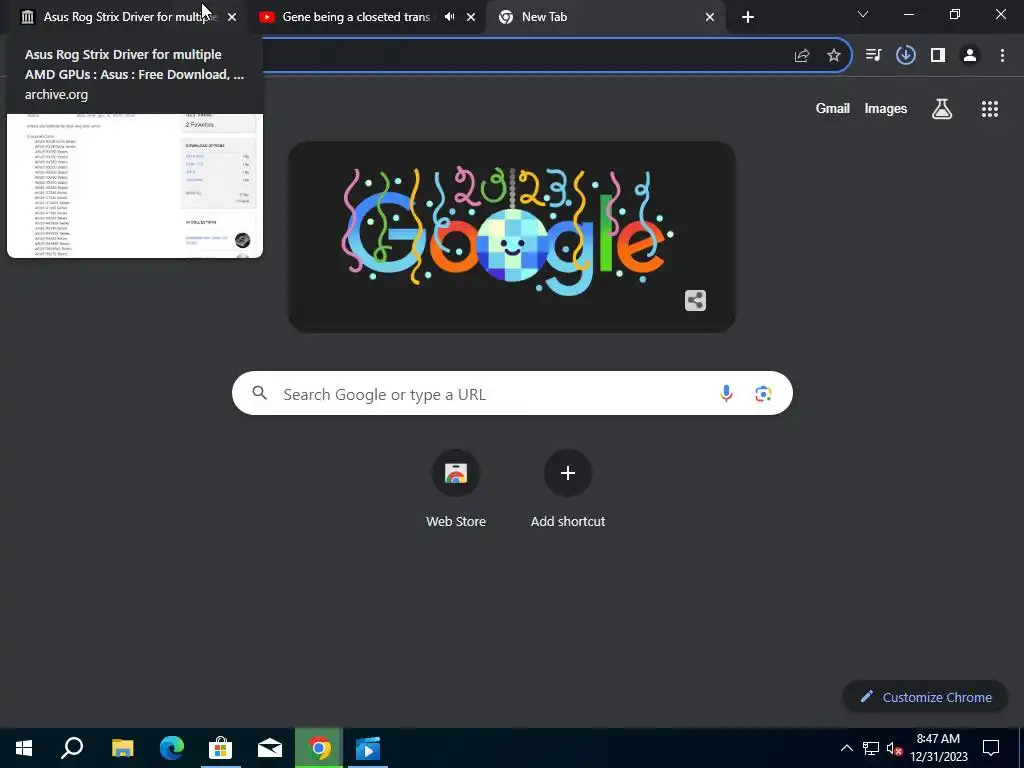The image size is (1024, 768).
Task: Share the Google Doodle
Action: (696, 300)
